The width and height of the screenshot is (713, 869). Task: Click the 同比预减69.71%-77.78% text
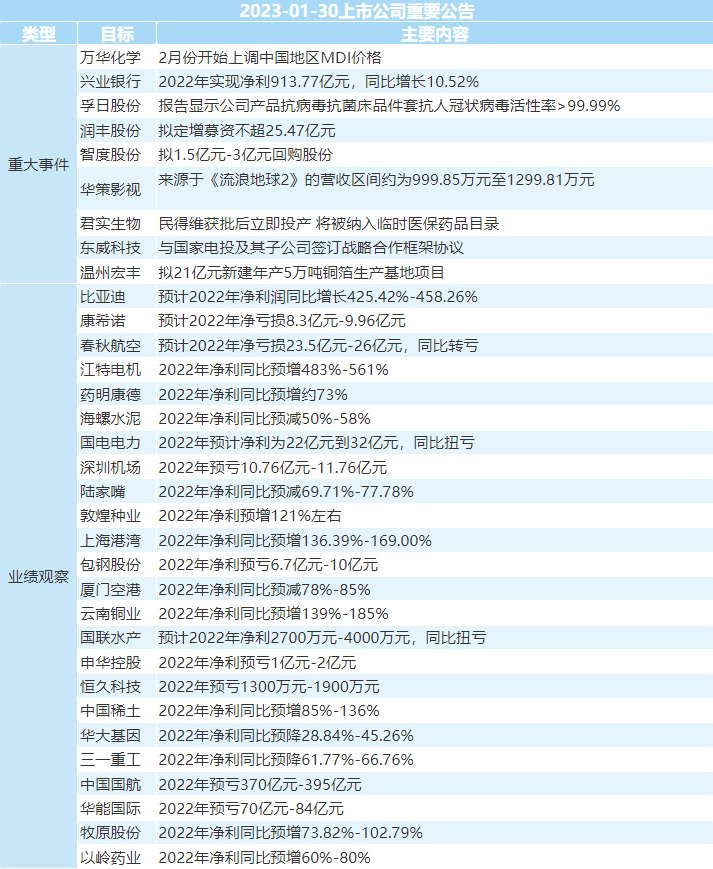pos(286,492)
